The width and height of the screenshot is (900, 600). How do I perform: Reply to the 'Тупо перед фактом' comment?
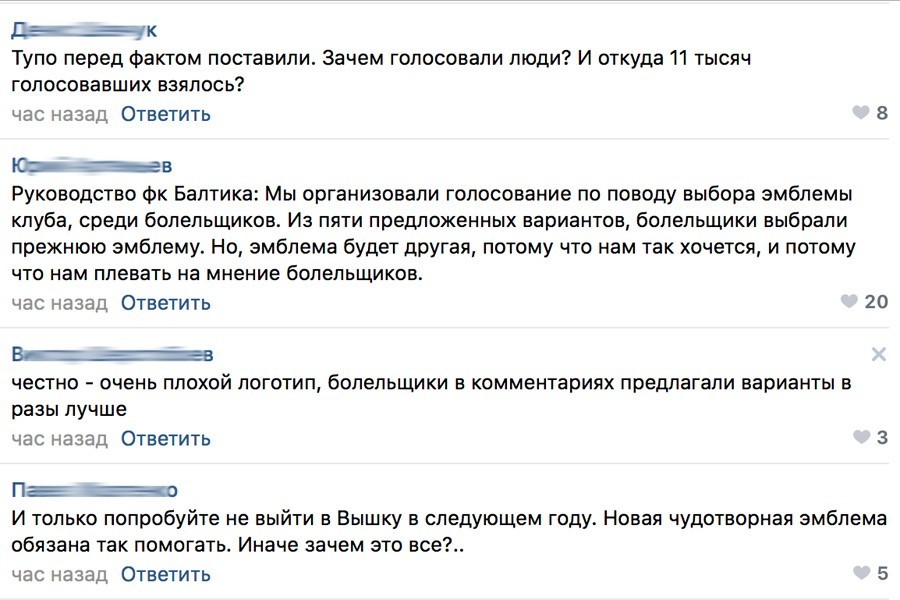[166, 113]
